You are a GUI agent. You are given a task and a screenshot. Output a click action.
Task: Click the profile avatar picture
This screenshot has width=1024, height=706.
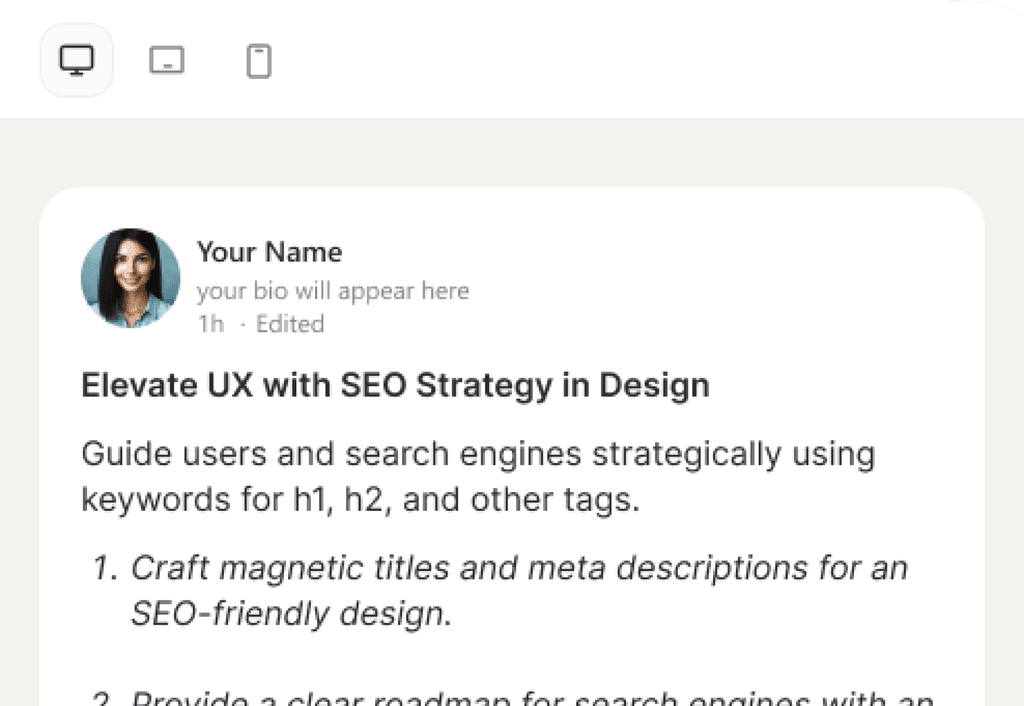130,277
